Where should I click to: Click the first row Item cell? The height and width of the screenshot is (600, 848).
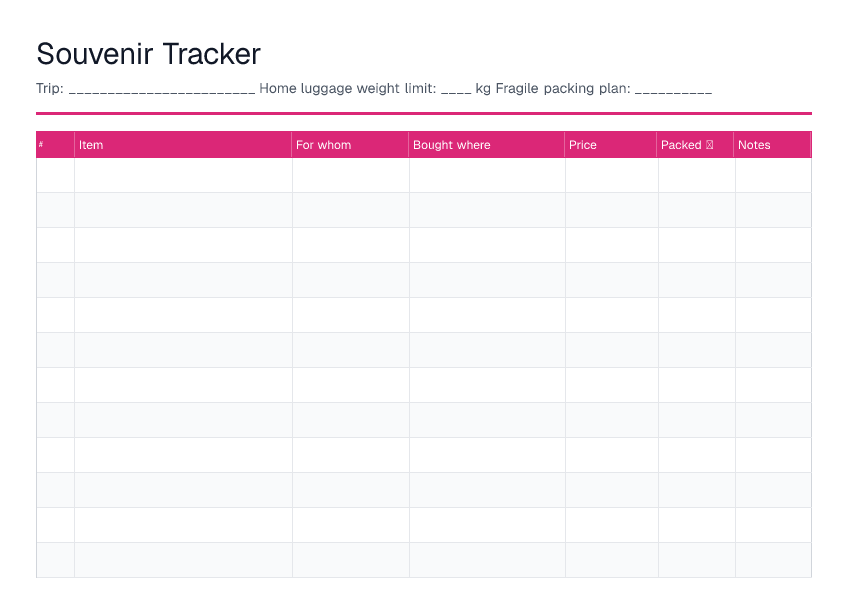click(x=183, y=175)
